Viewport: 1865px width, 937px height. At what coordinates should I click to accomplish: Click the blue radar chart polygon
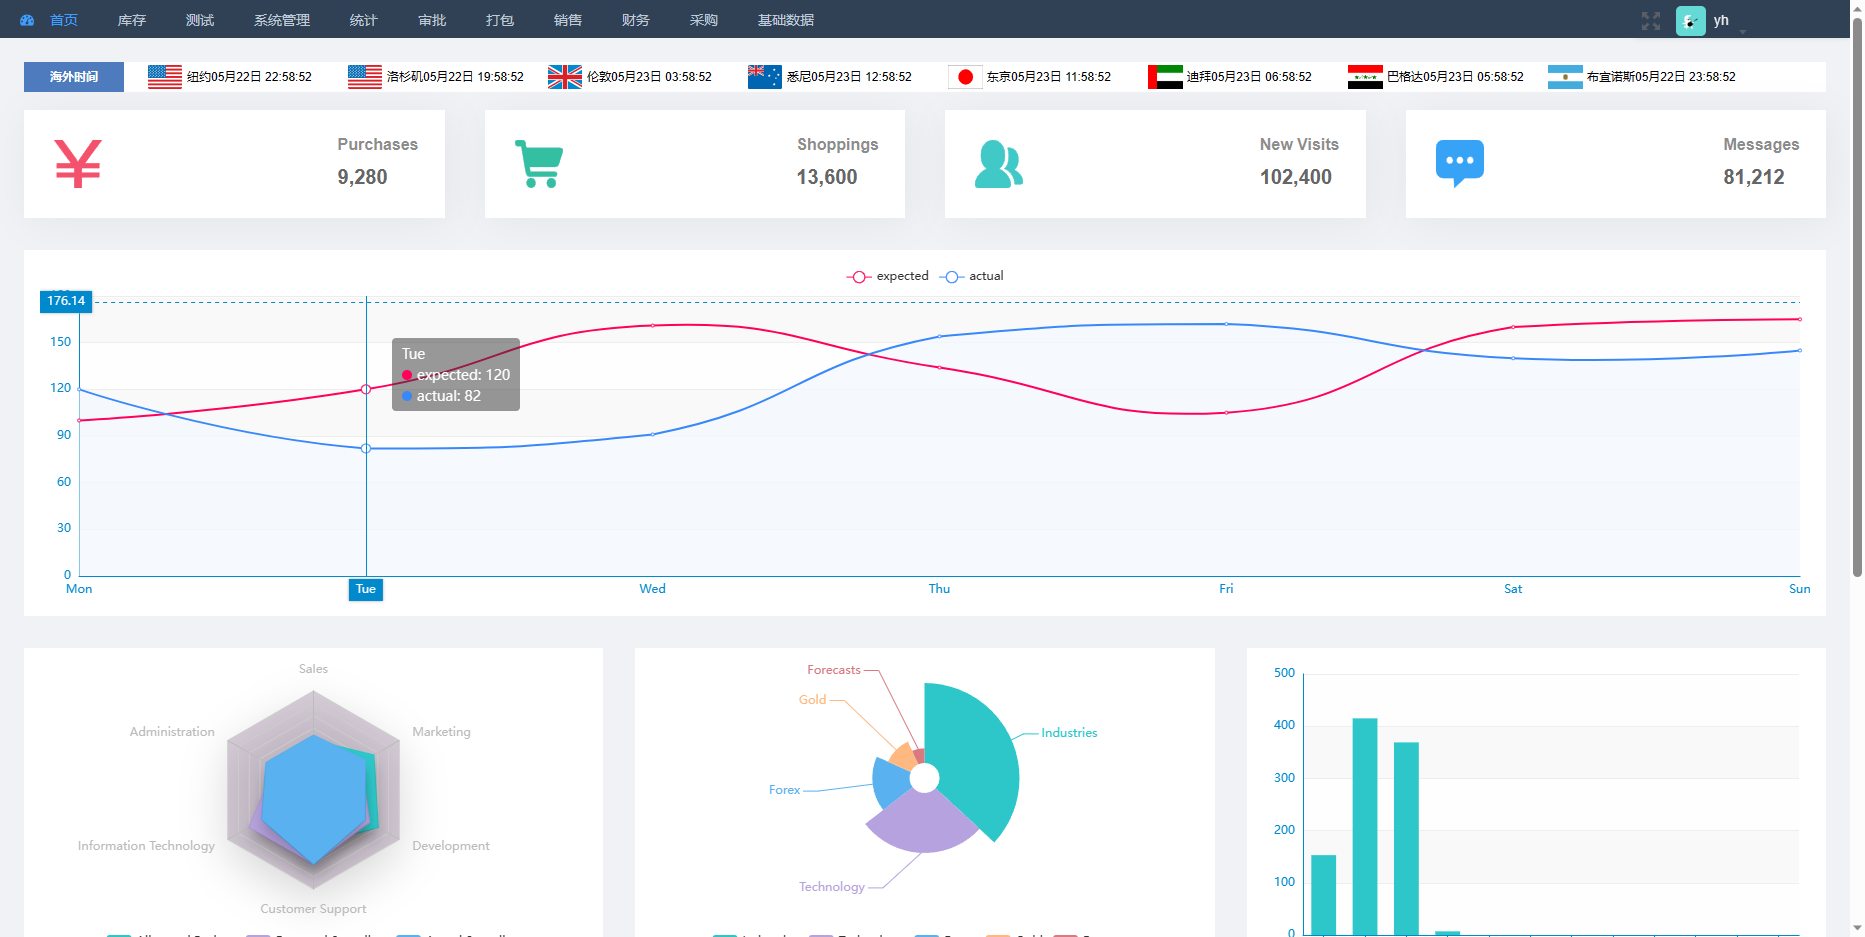click(x=314, y=798)
